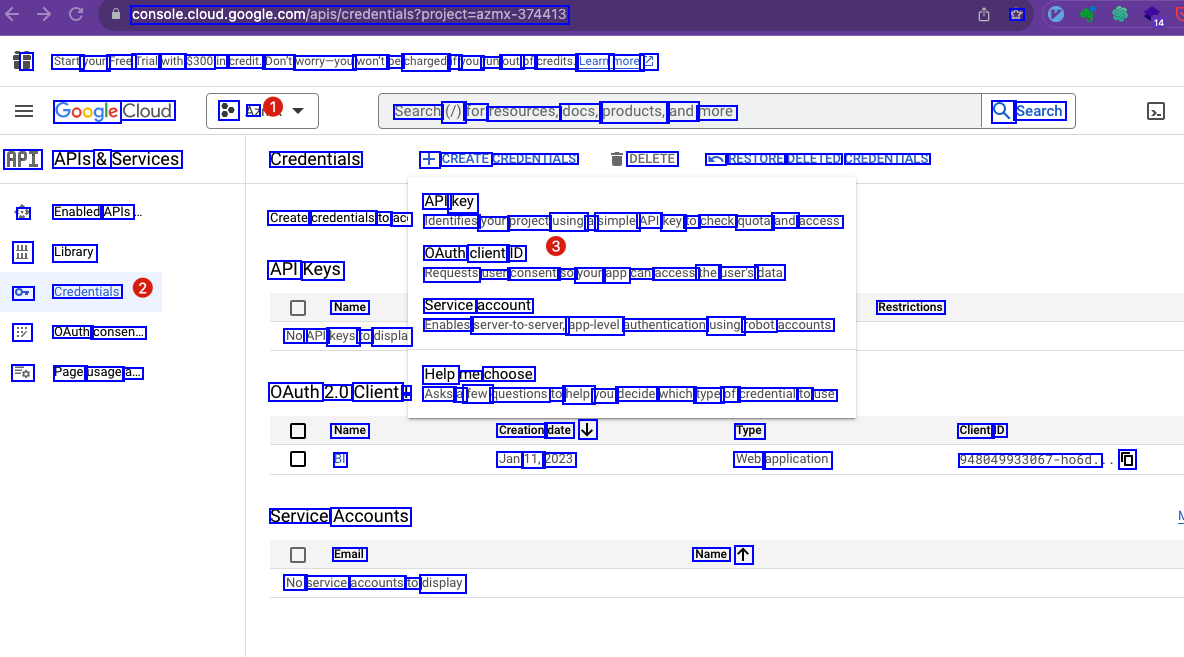Click the gift icon in trial banner
The height and width of the screenshot is (657, 1184).
pyautogui.click(x=22, y=62)
